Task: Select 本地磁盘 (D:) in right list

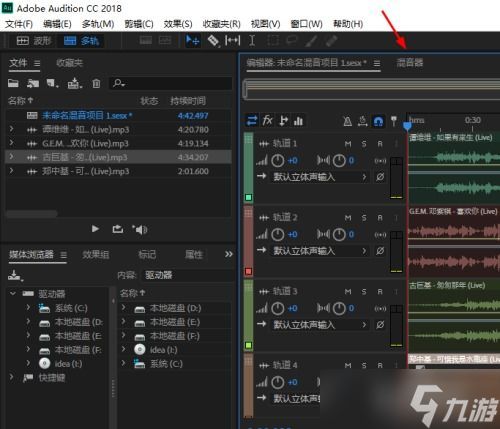Action: [175, 308]
